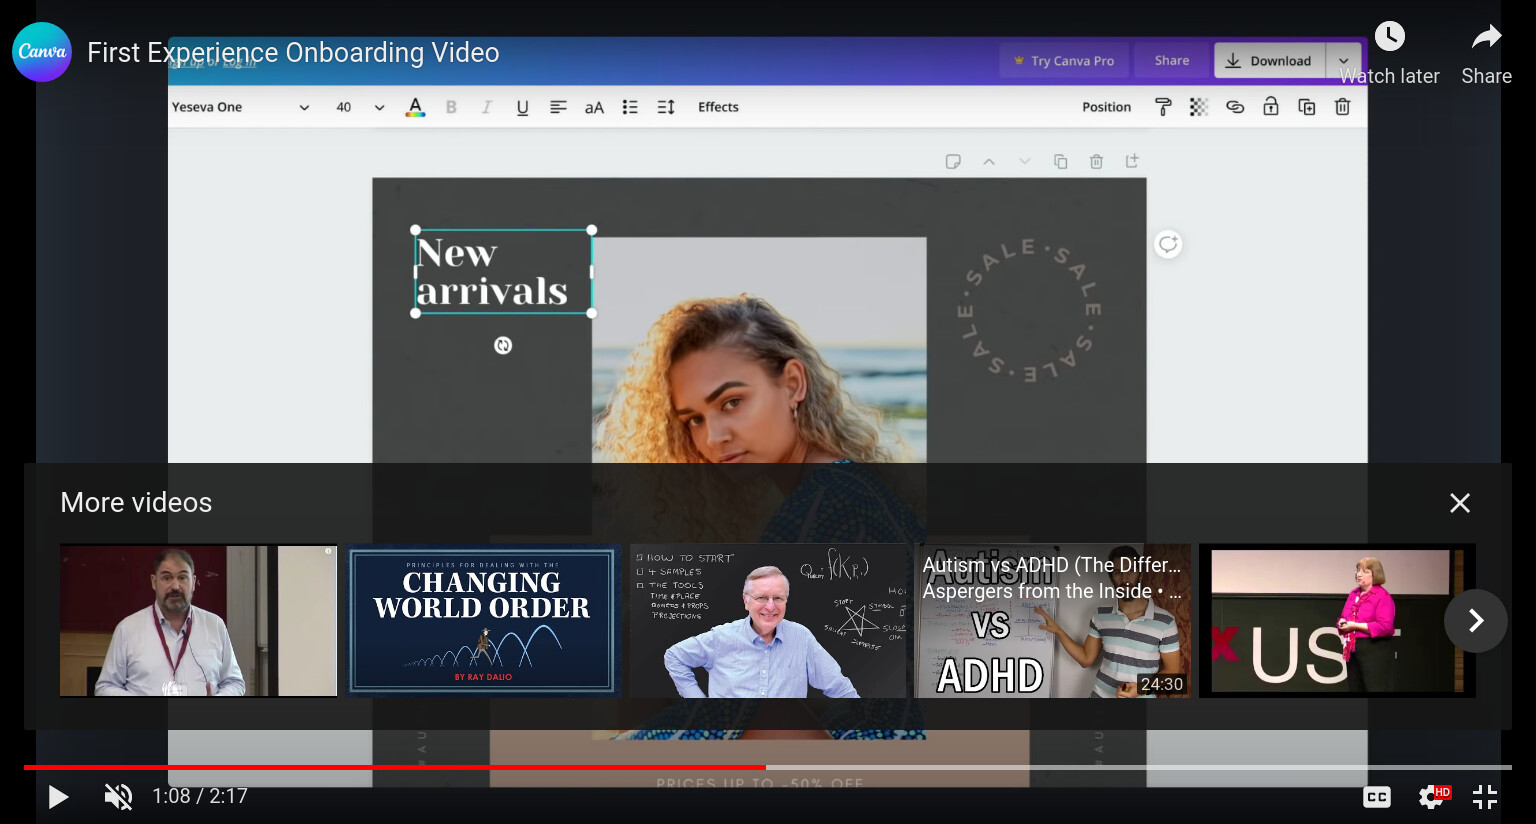Image resolution: width=1536 pixels, height=824 pixels.
Task: Open the text color picker
Action: point(415,107)
